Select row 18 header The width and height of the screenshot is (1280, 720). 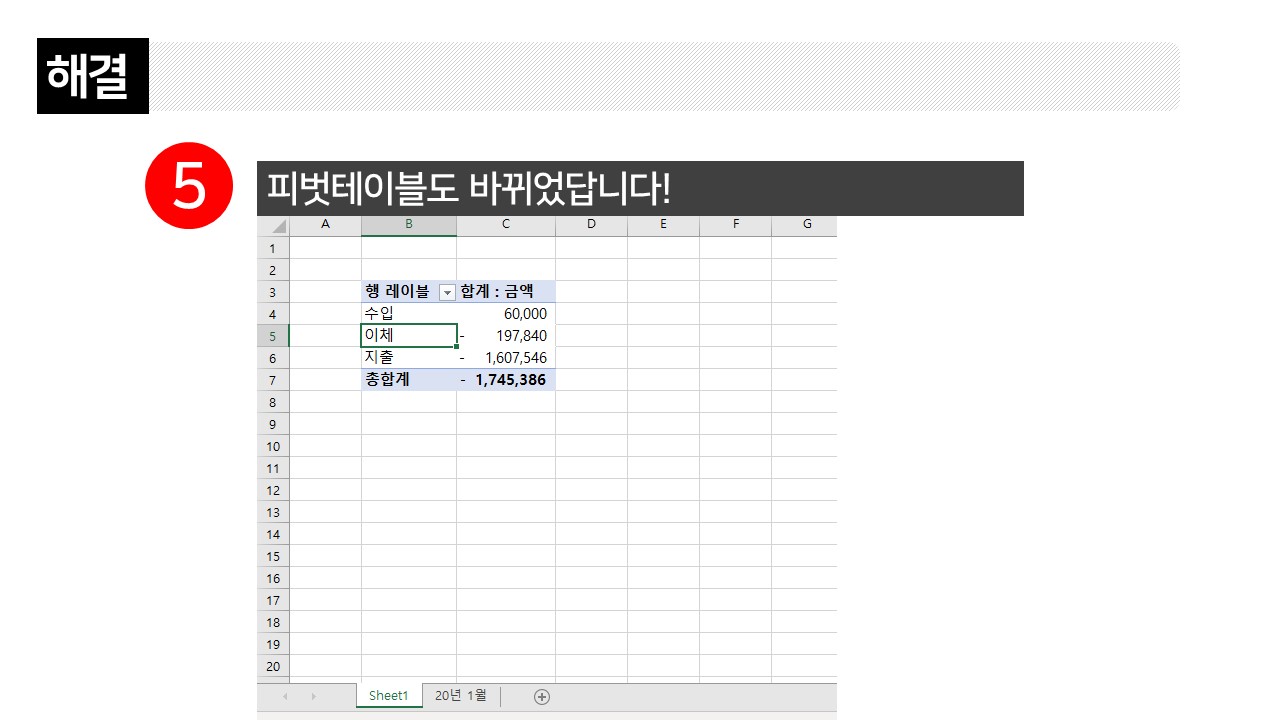(x=273, y=622)
